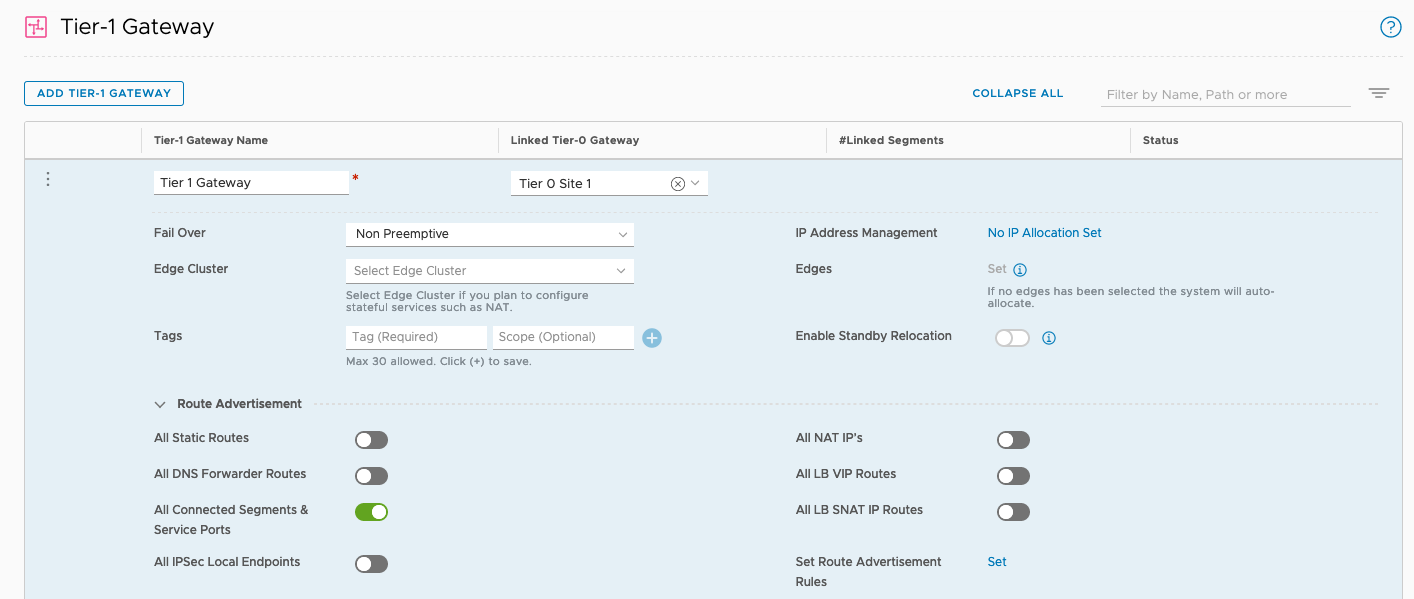The height and width of the screenshot is (599, 1414).
Task: Click the plus icon to add tag
Action: point(652,338)
